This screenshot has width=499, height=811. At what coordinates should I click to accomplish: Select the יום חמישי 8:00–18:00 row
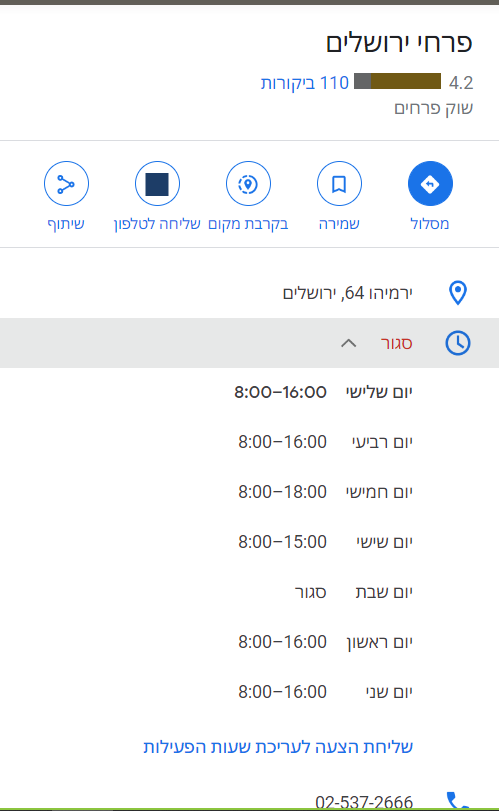tap(325, 492)
